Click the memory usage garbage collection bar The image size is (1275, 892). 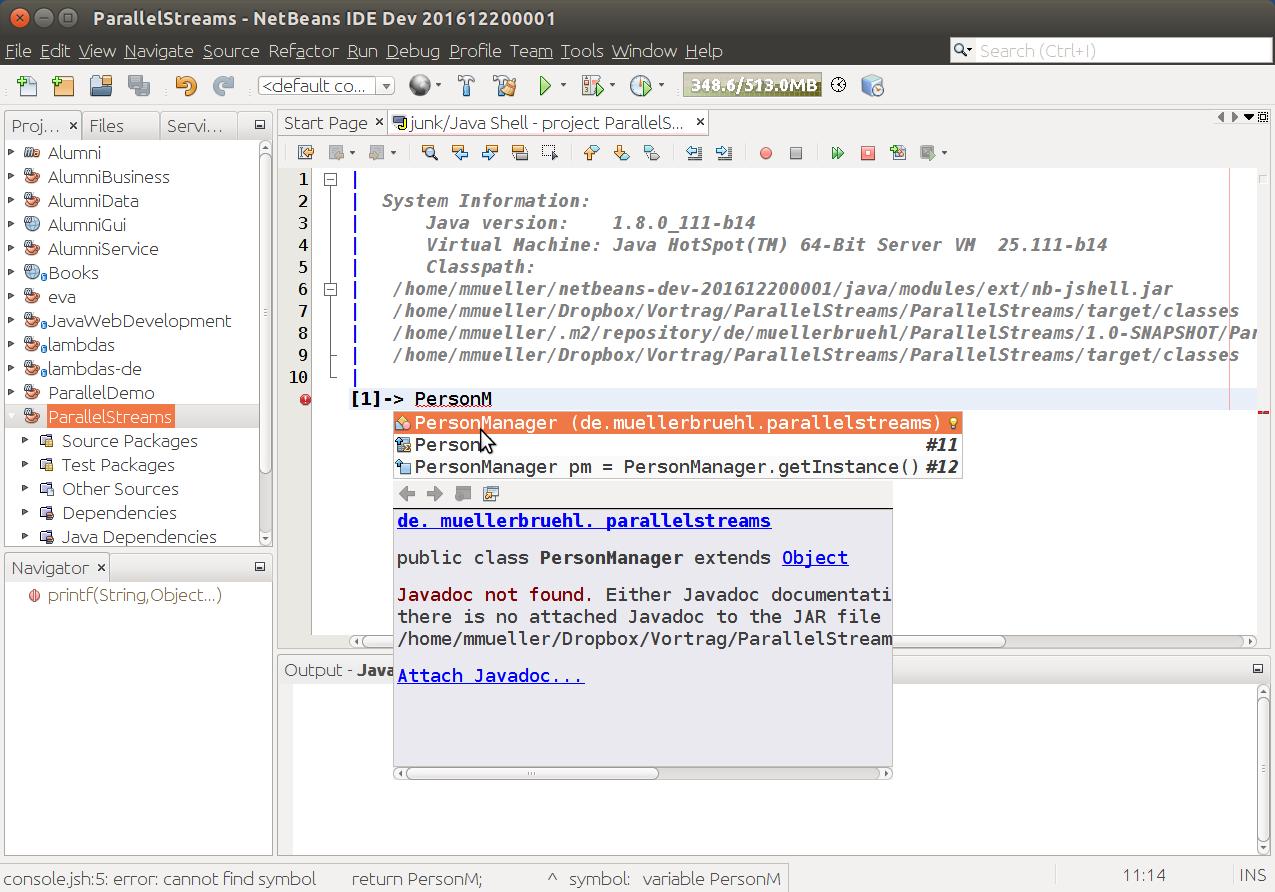pyautogui.click(x=752, y=86)
